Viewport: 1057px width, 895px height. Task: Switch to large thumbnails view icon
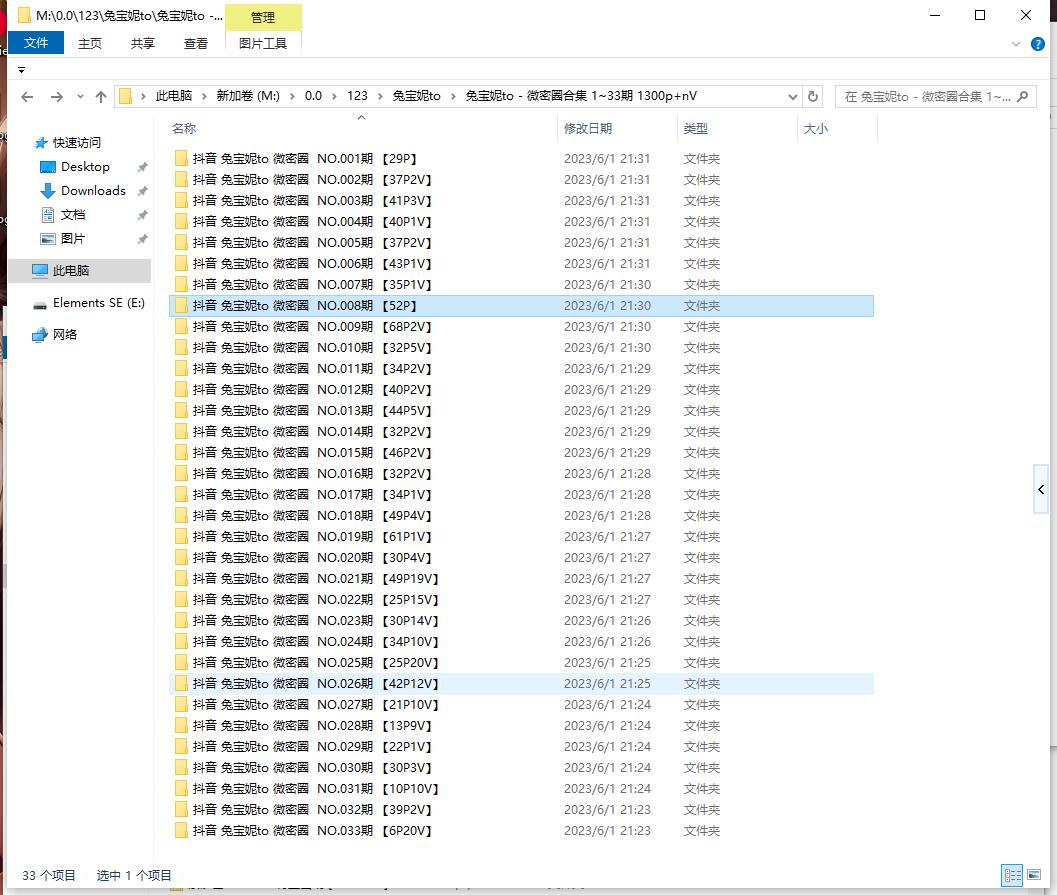click(x=1034, y=875)
